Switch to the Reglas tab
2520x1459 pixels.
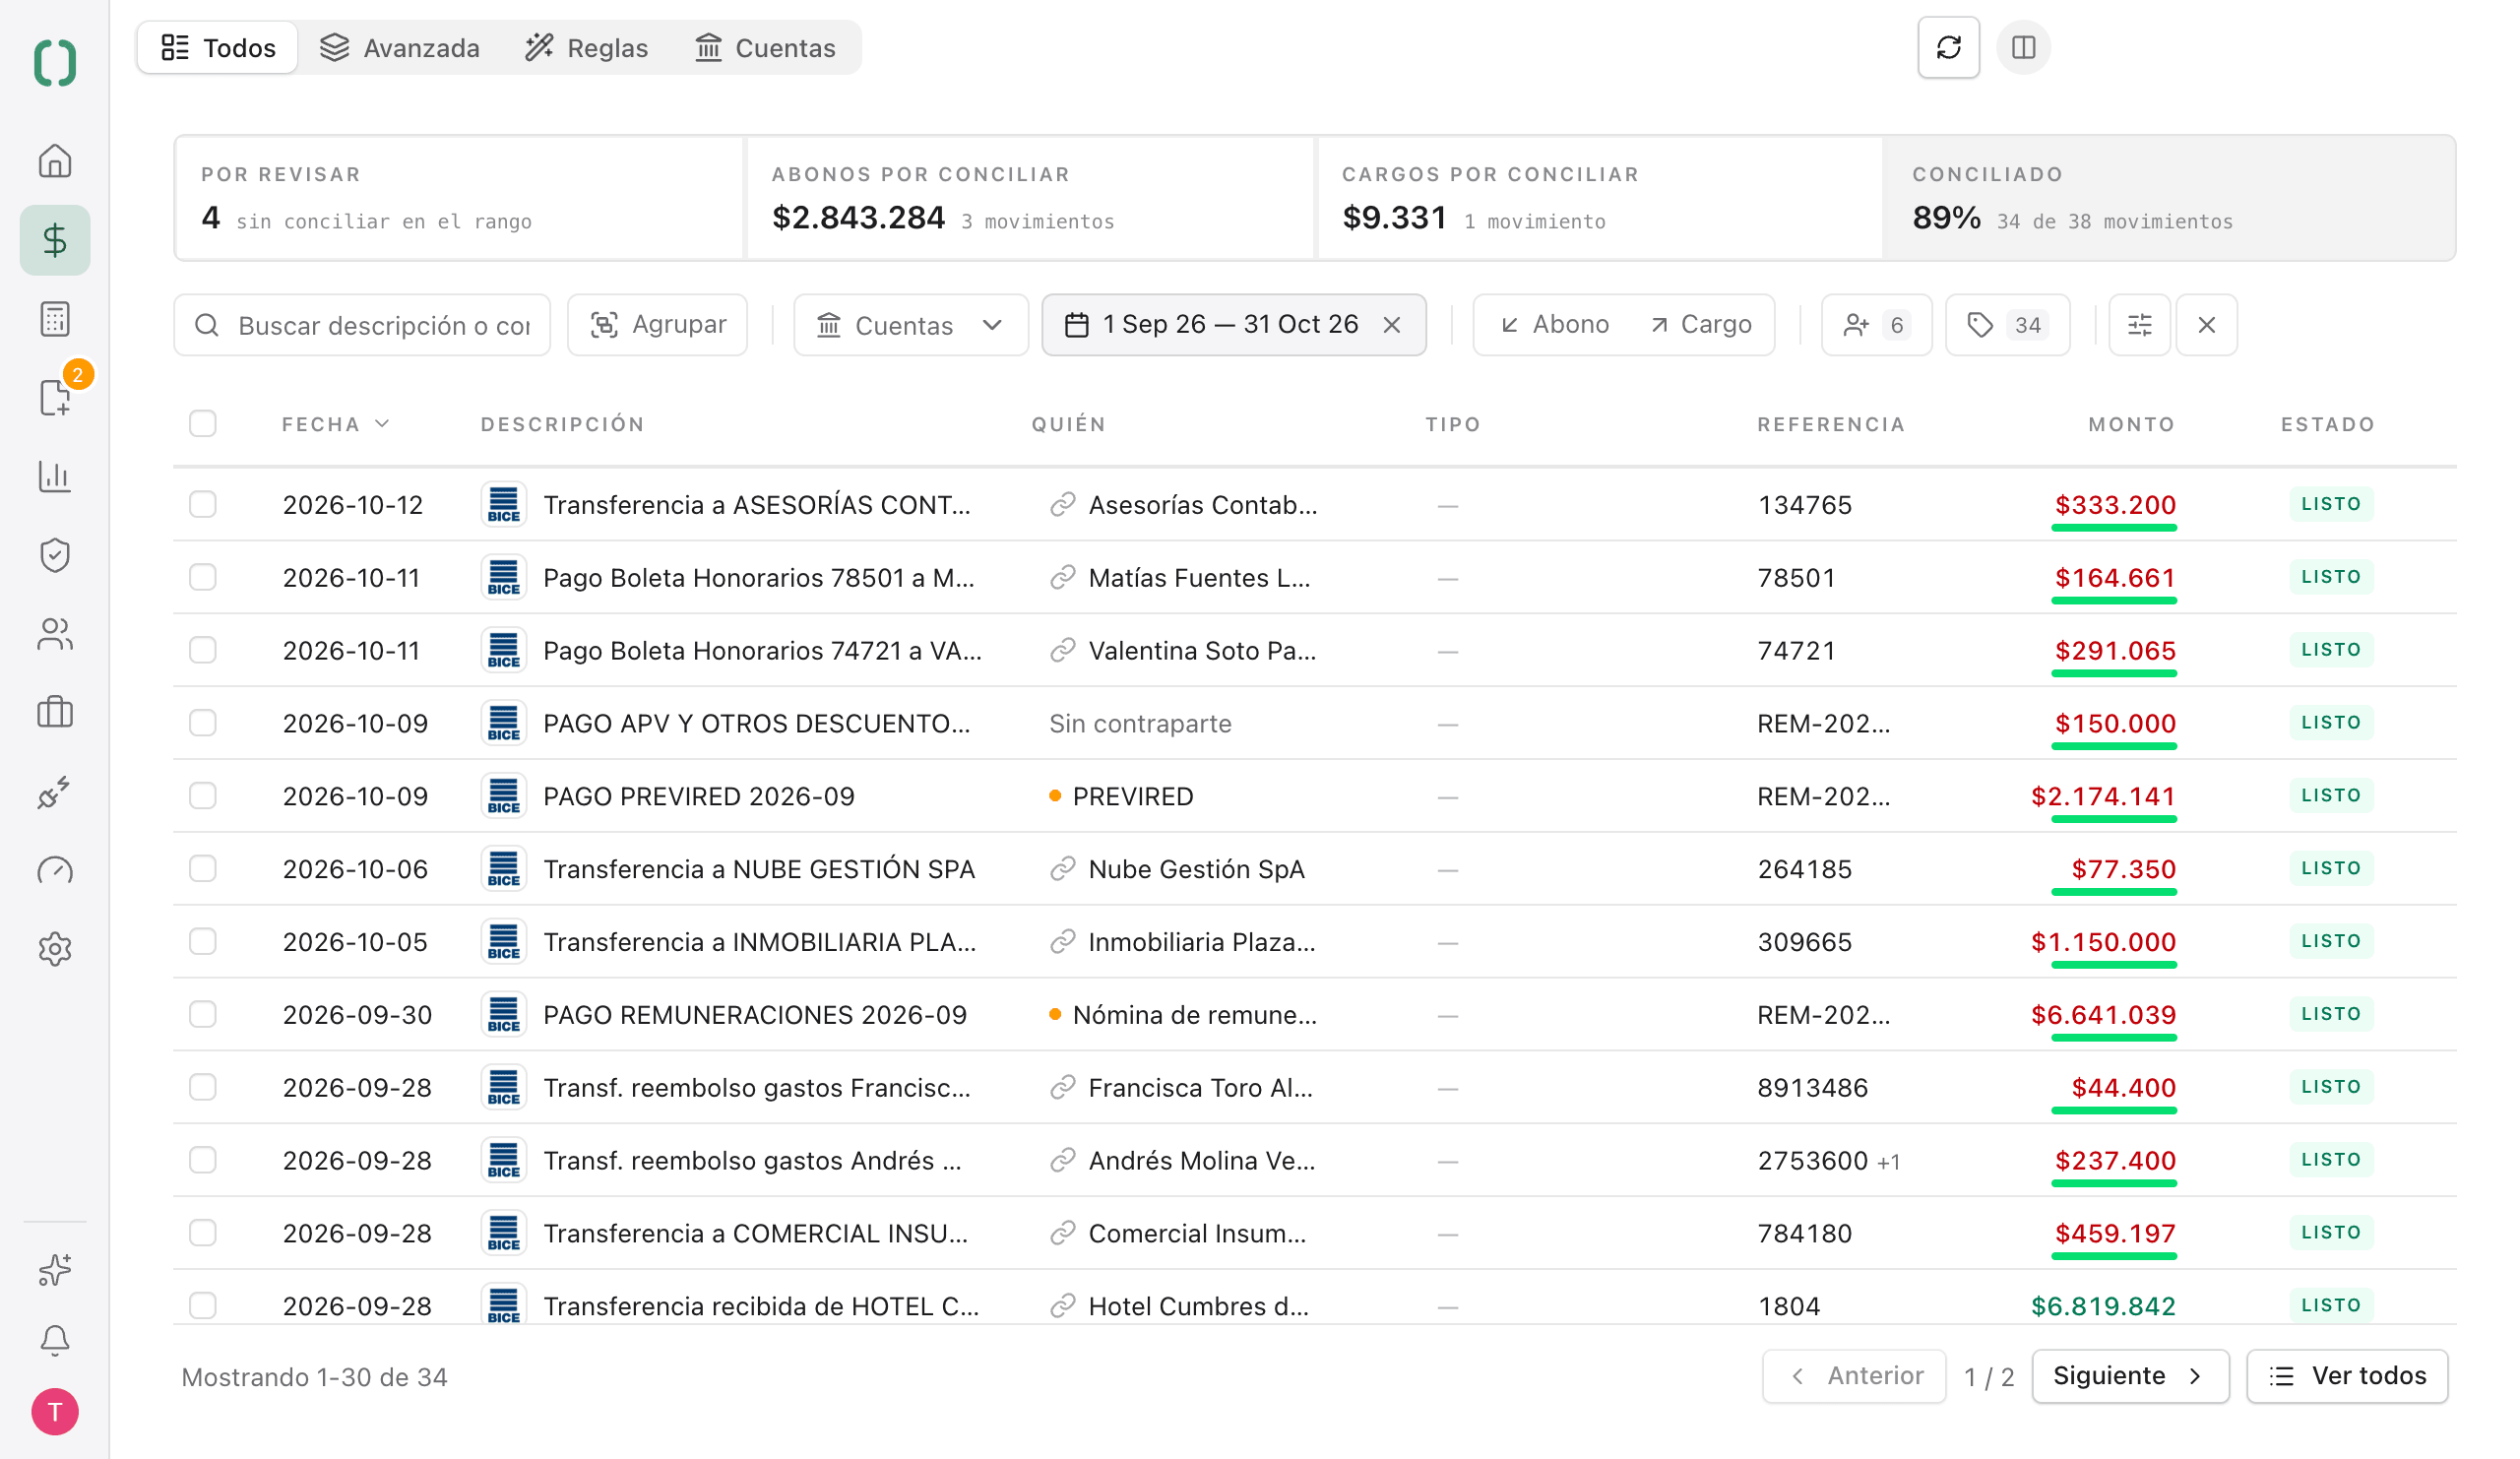tap(587, 47)
